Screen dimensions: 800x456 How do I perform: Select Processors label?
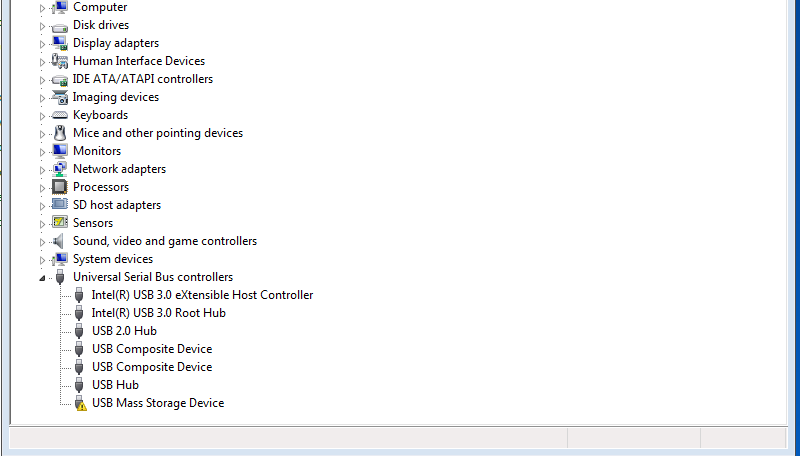[x=101, y=187]
